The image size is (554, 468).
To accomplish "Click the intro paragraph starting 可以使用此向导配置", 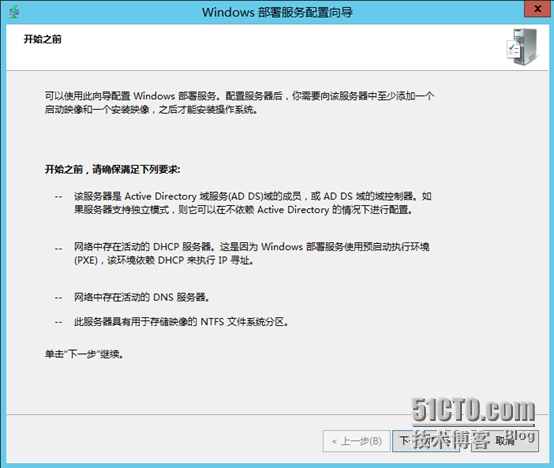I will [x=239, y=103].
